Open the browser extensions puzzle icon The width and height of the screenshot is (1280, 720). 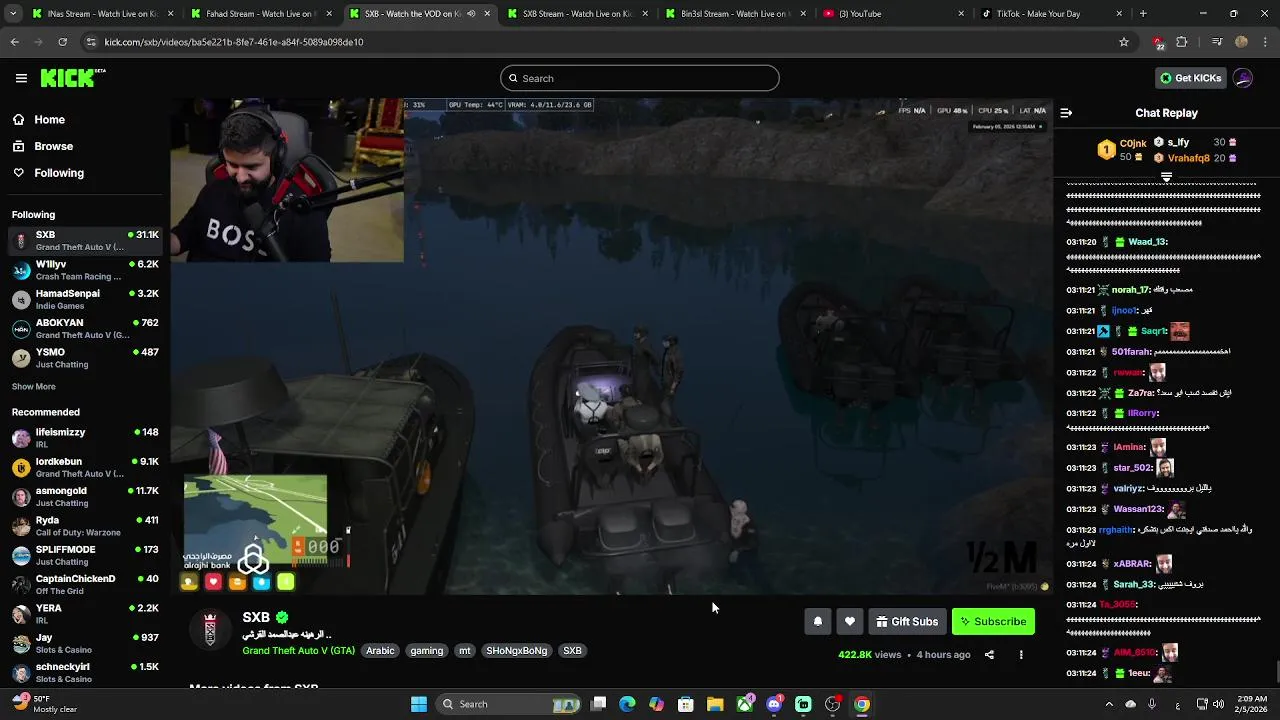pos(1182,42)
